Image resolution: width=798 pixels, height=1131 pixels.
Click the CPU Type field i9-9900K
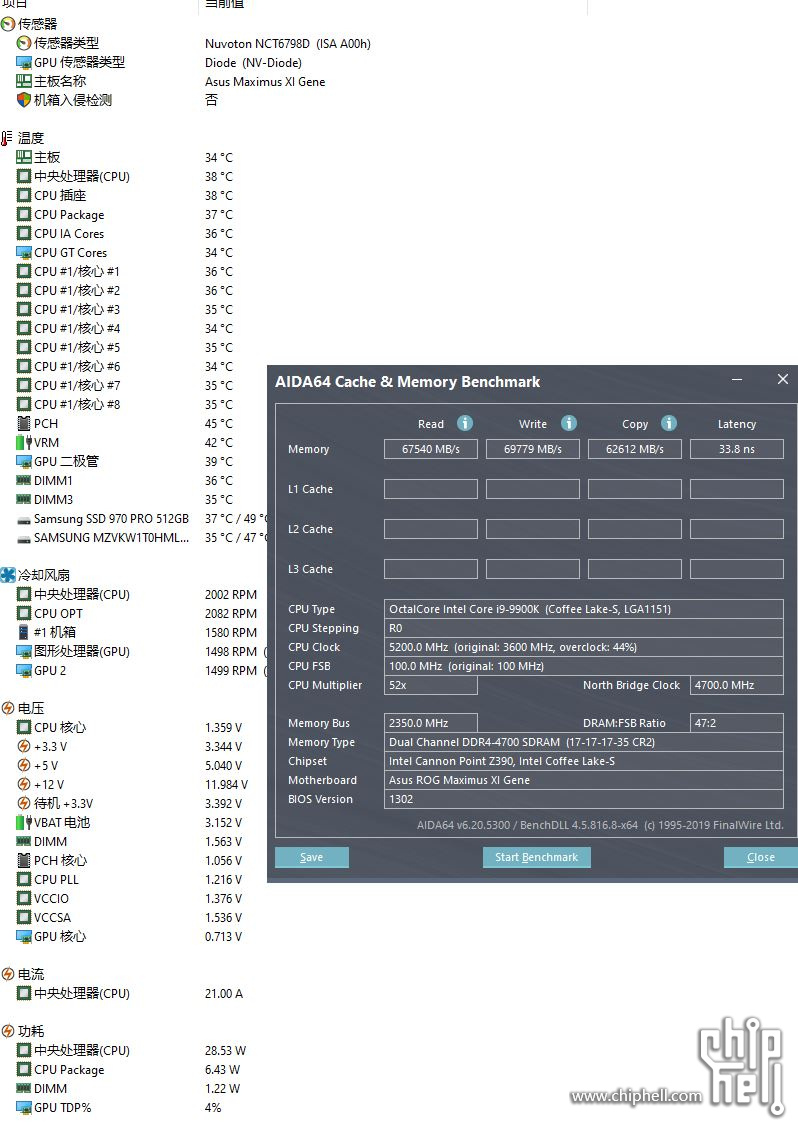tap(584, 609)
